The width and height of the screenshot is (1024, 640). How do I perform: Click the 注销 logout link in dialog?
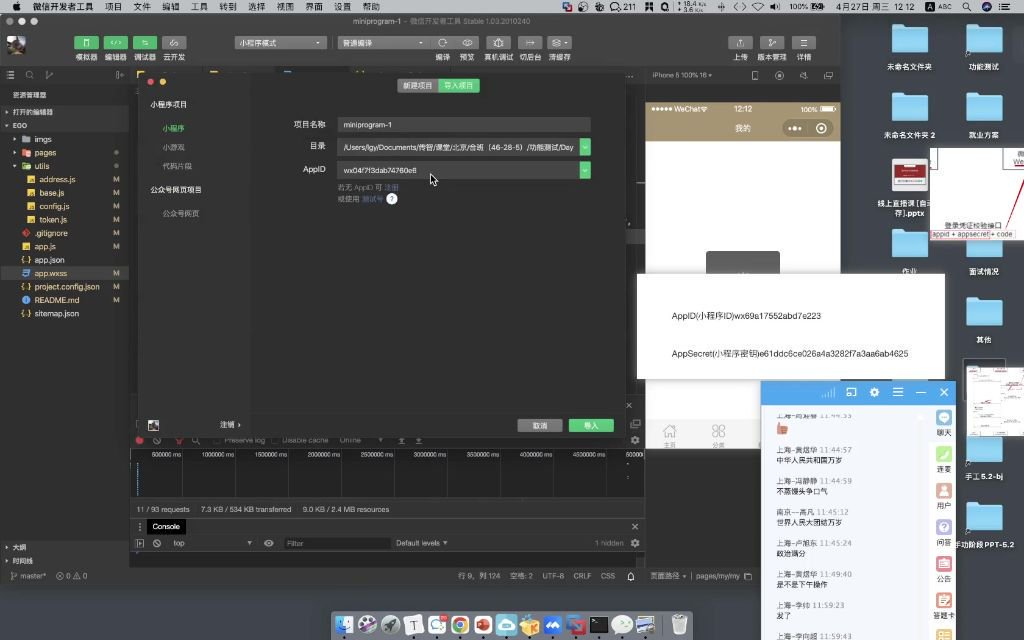[x=230, y=424]
